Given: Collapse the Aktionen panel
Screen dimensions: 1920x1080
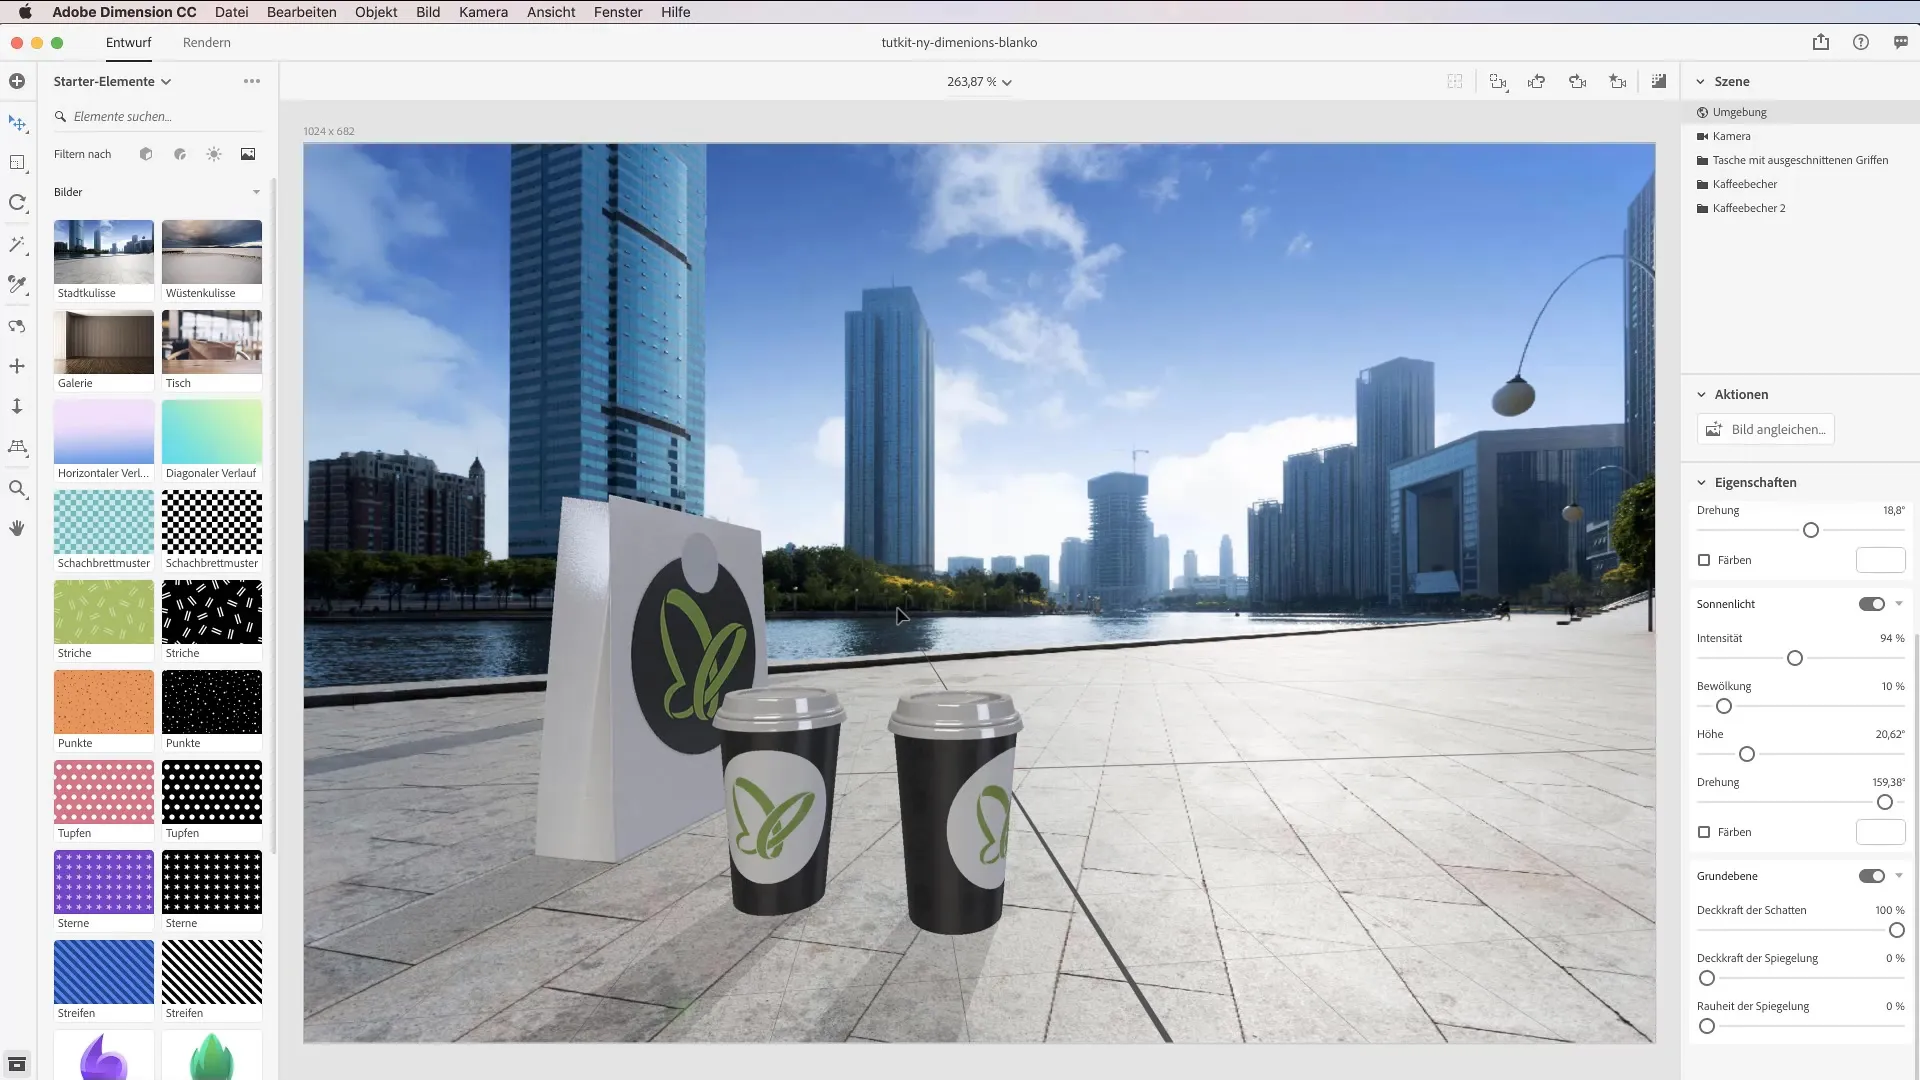Looking at the screenshot, I should 1701,395.
